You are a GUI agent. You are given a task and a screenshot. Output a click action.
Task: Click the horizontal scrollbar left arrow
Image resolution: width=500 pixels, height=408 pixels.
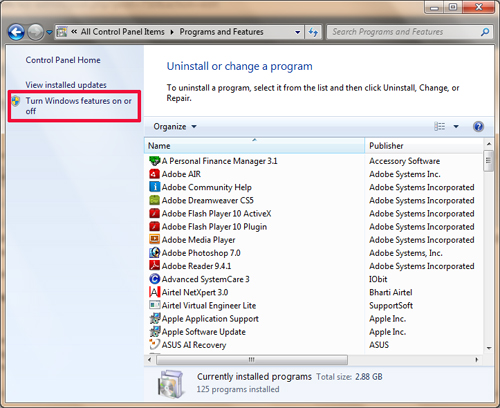[x=150, y=360]
